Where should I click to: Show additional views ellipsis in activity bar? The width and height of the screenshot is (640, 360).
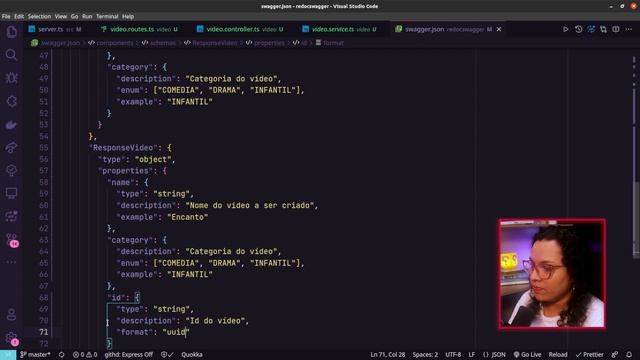[x=11, y=262]
